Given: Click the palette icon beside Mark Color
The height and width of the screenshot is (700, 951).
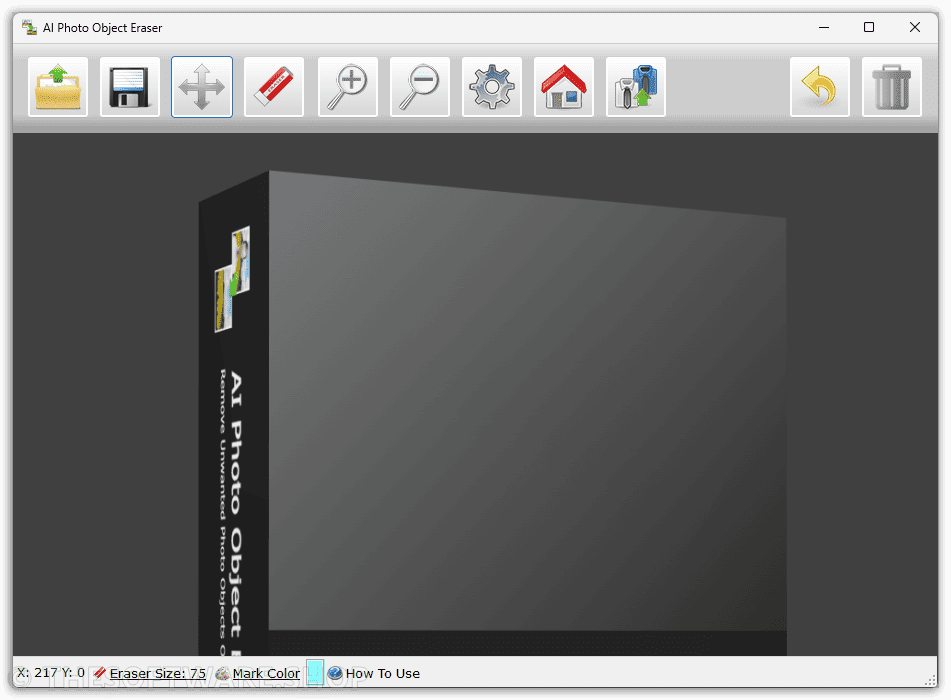Looking at the screenshot, I should (x=223, y=673).
